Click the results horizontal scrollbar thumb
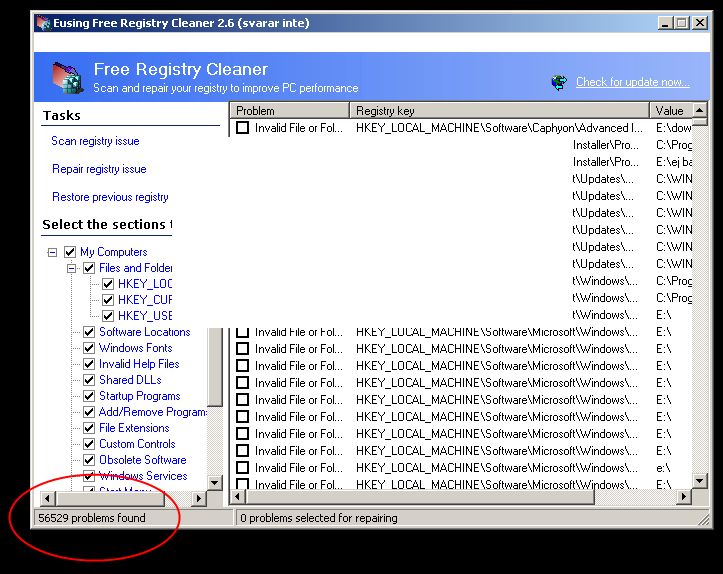Viewport: 723px width, 574px height. pos(420,497)
